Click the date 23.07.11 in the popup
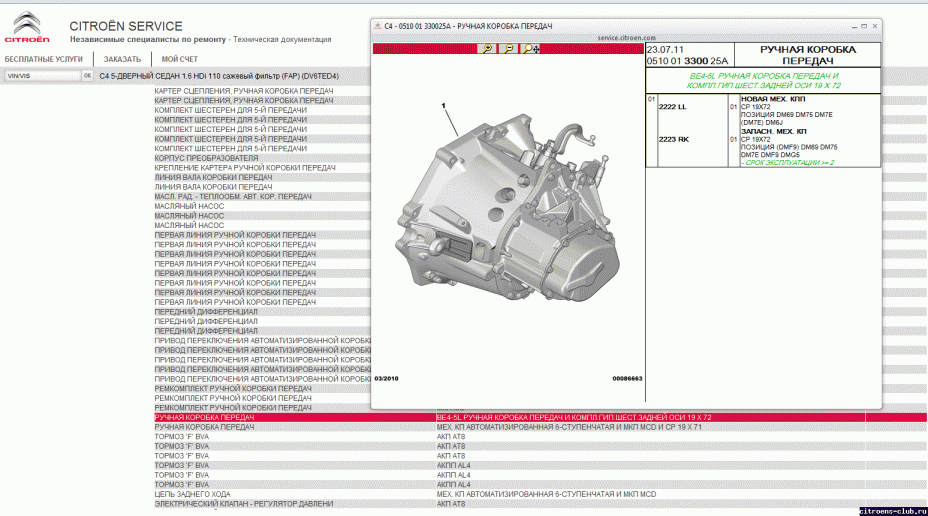 [x=665, y=50]
